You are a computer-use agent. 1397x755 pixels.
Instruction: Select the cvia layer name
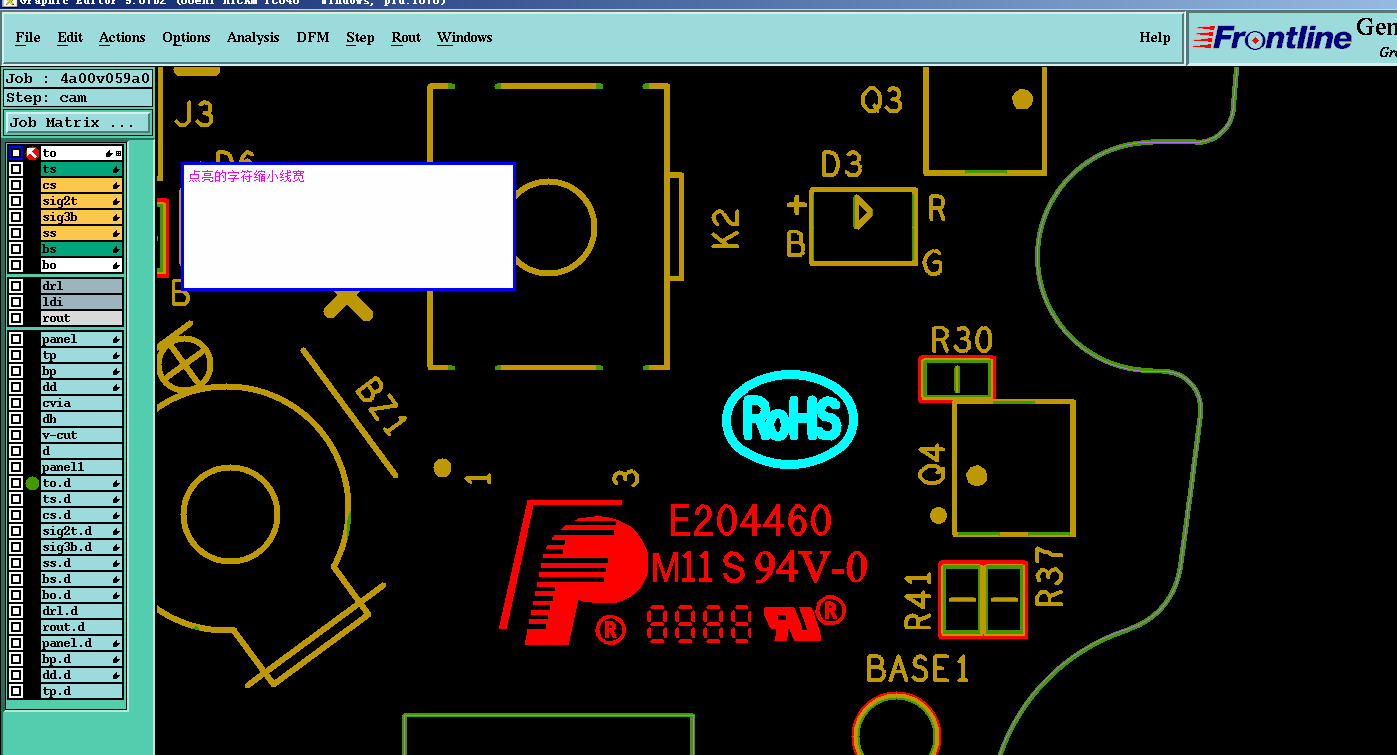point(81,403)
